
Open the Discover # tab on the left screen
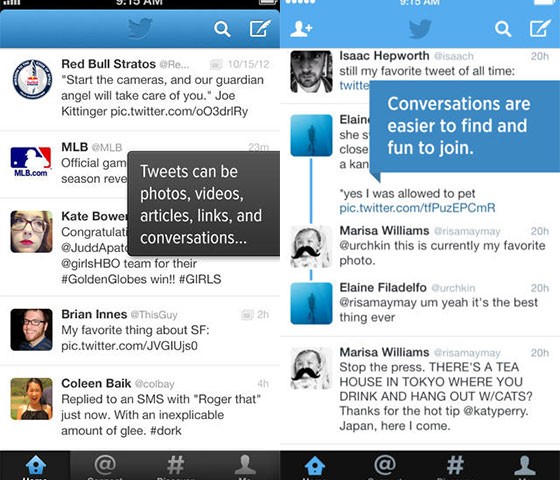pyautogui.click(x=175, y=466)
